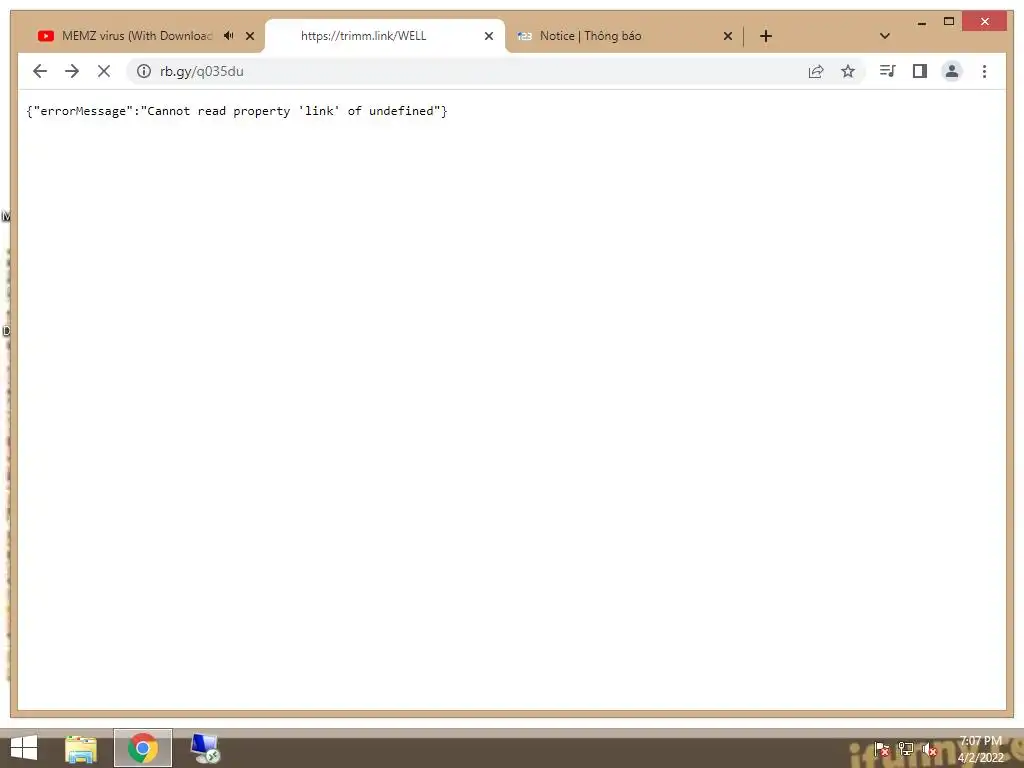Screen dimensions: 1024x768
Task: Click the errorMessage JSON text
Action: click(237, 111)
